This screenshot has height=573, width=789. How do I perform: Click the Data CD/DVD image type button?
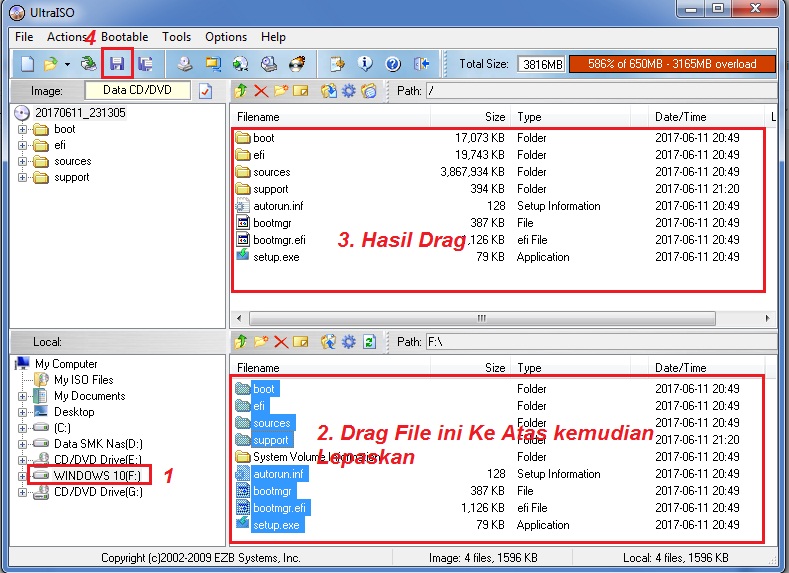click(x=137, y=91)
